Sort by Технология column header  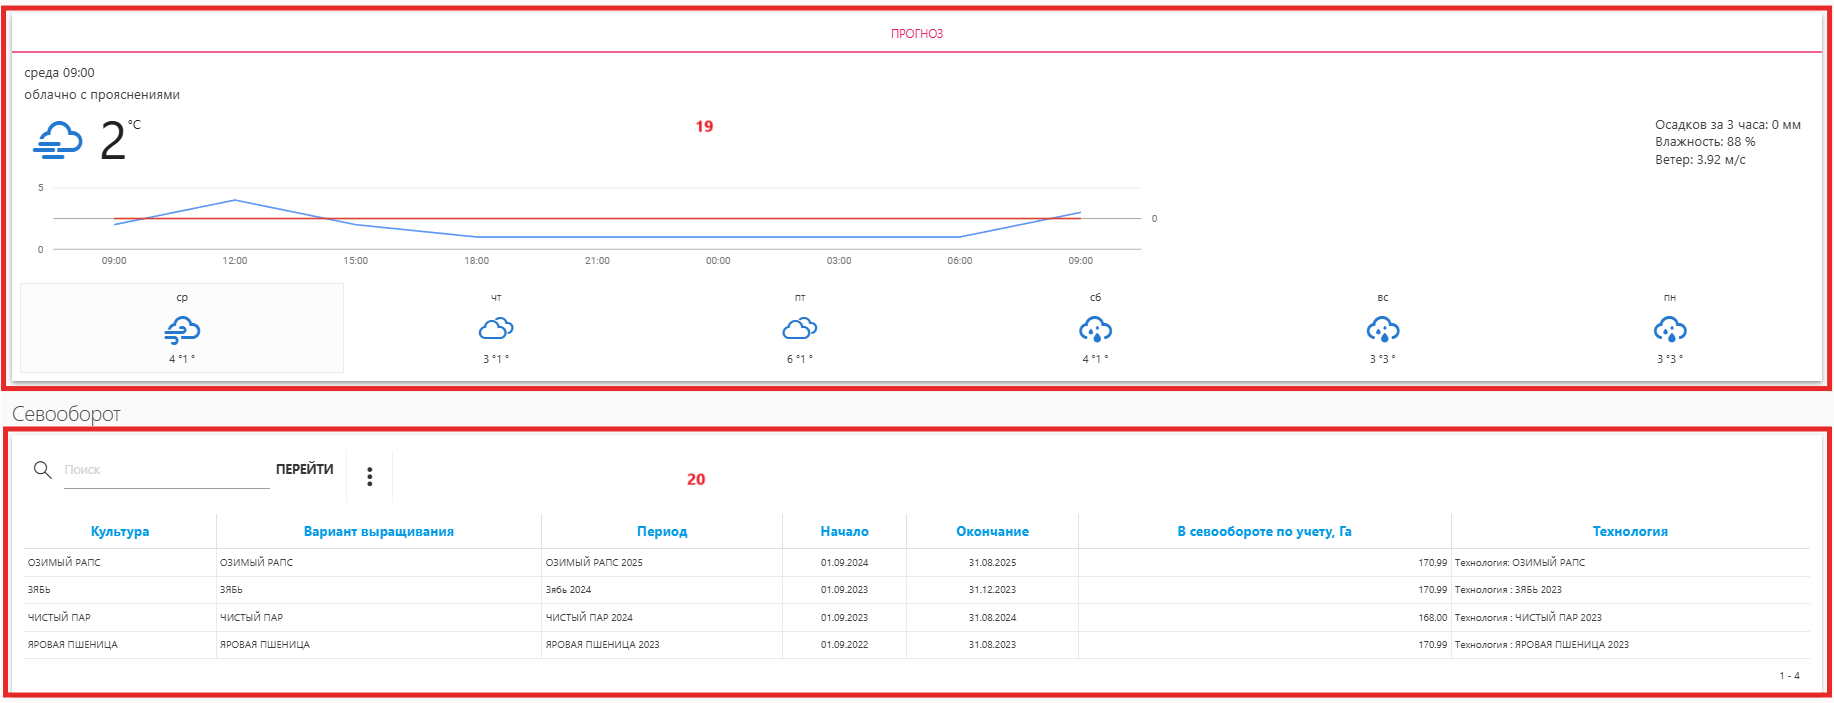point(1630,532)
